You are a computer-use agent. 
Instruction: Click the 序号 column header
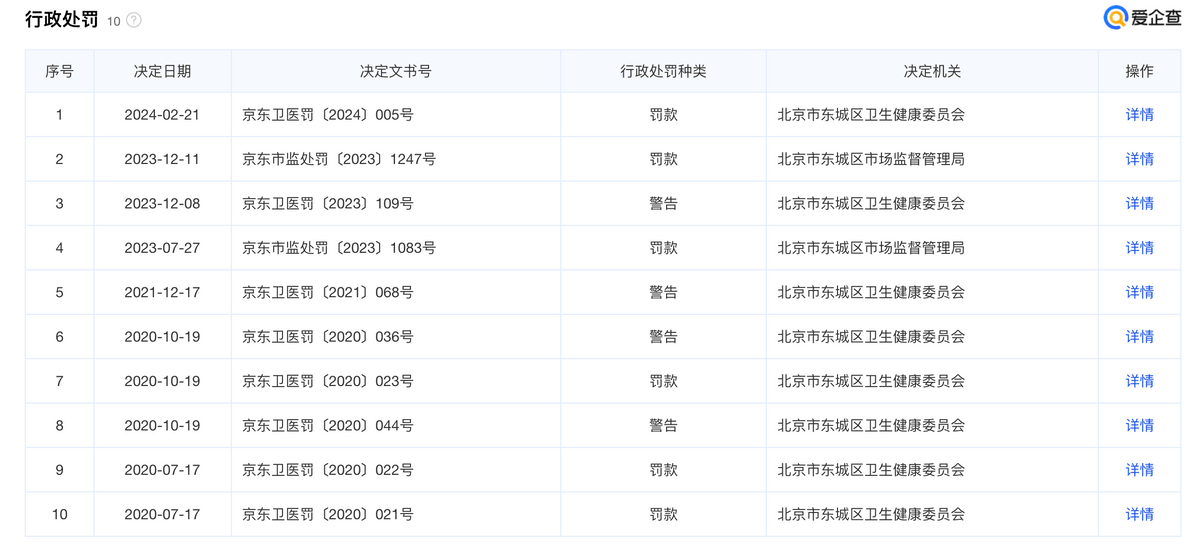point(59,71)
